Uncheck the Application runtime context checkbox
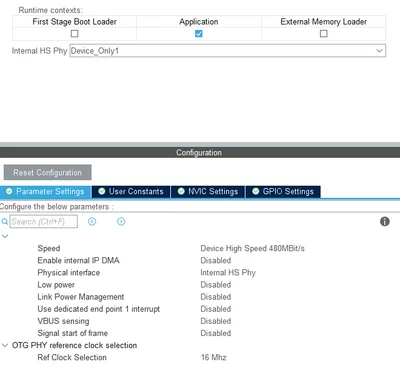The image size is (400, 375). (x=199, y=34)
